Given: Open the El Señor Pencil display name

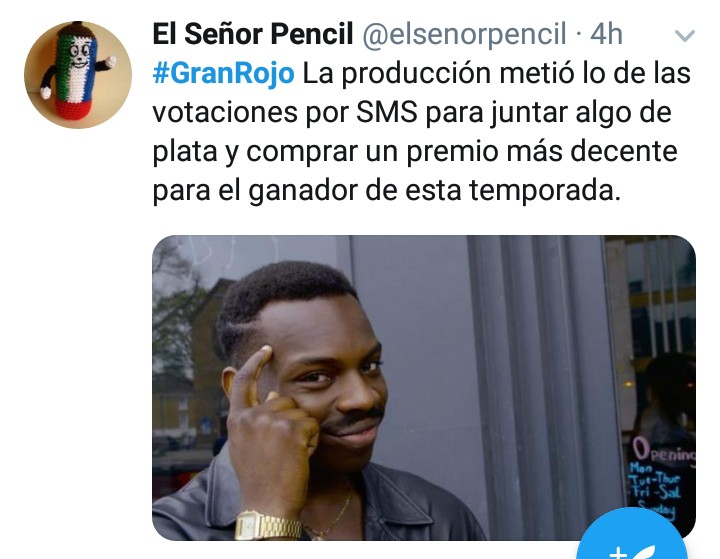Looking at the screenshot, I should point(253,34).
